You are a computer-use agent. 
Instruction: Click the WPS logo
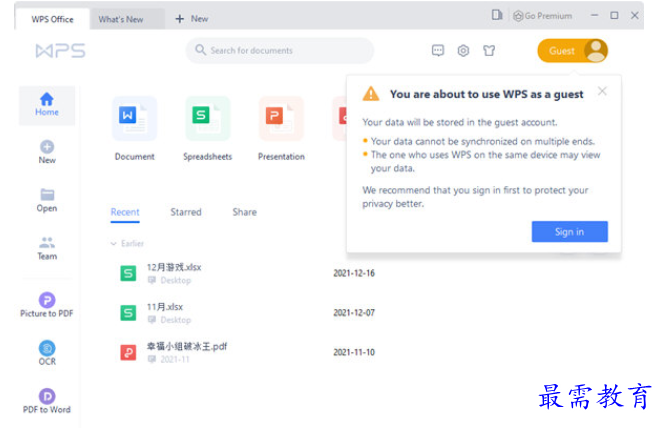click(x=61, y=51)
